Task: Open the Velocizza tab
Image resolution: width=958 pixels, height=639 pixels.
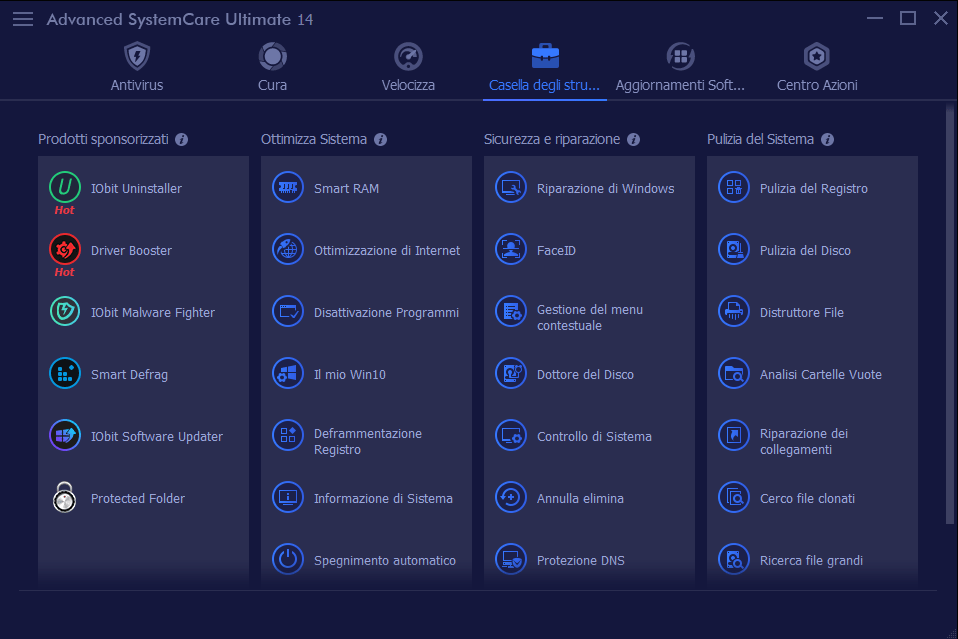Action: click(408, 67)
